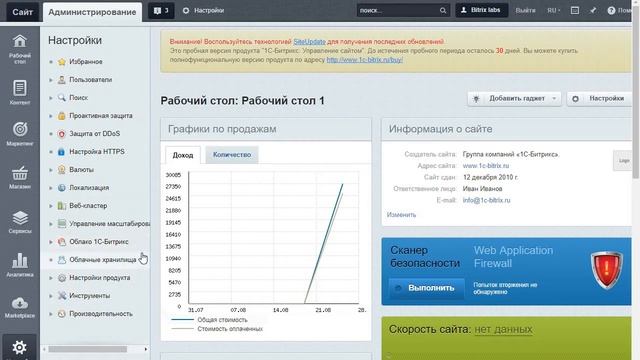640x360 pixels.
Task: Open the Marketplace cloud icon
Action: 20,303
